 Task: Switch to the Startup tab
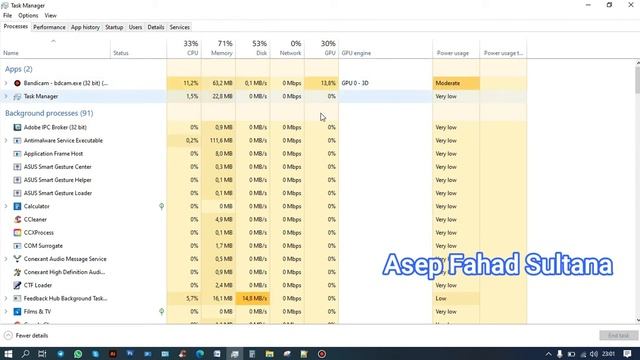[114, 27]
